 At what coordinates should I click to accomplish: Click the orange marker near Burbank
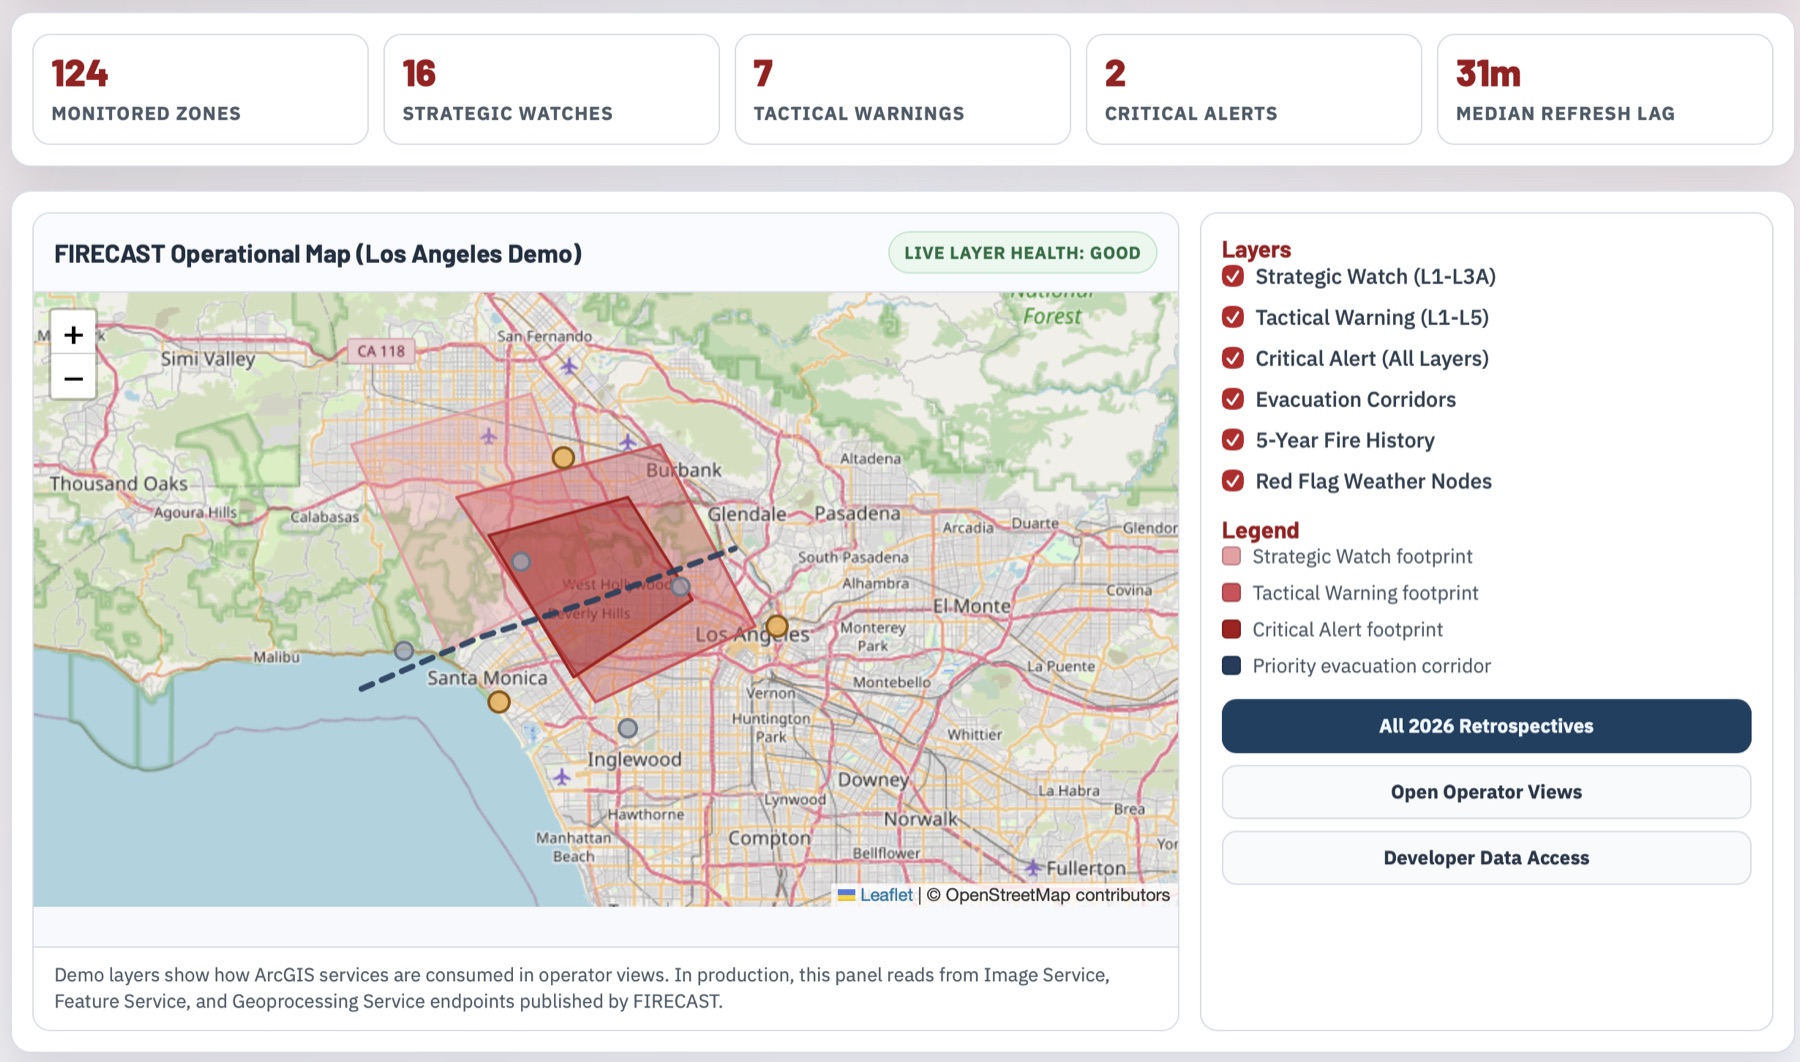coord(562,457)
